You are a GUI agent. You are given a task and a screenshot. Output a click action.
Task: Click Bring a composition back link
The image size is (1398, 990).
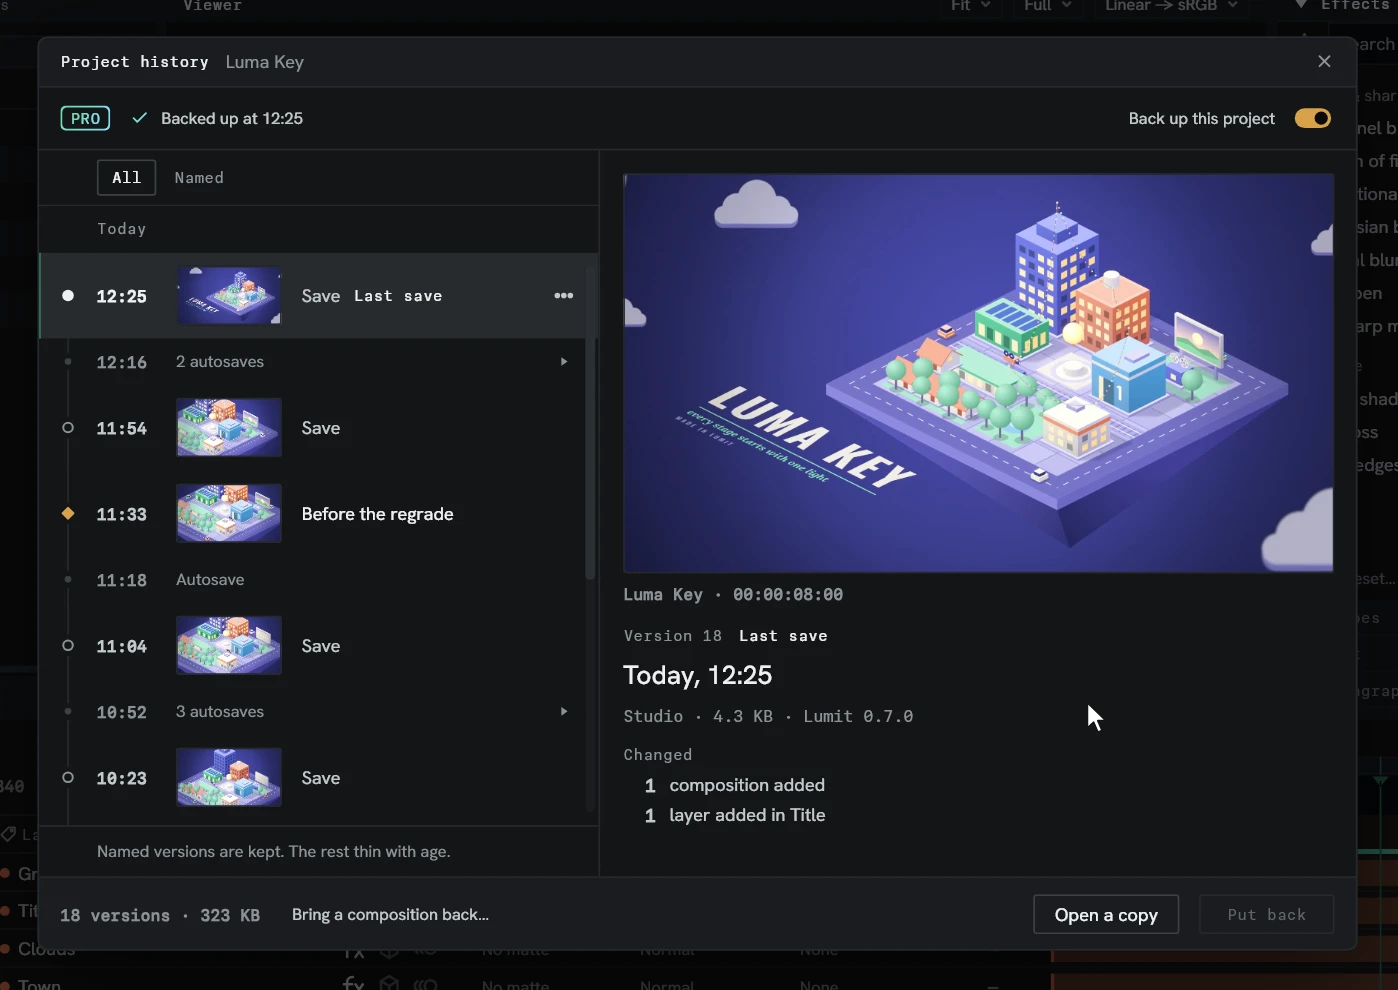(390, 915)
